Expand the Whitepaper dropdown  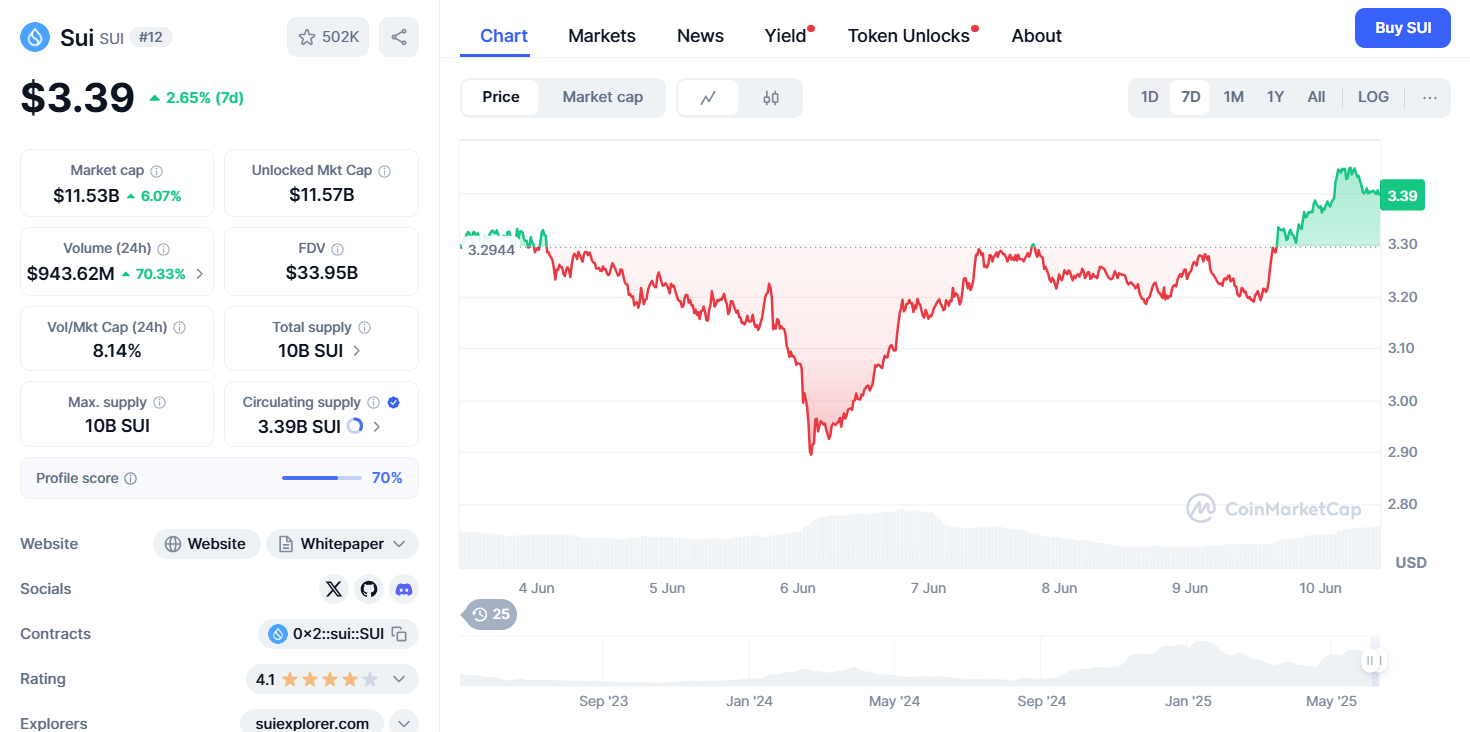click(x=399, y=544)
